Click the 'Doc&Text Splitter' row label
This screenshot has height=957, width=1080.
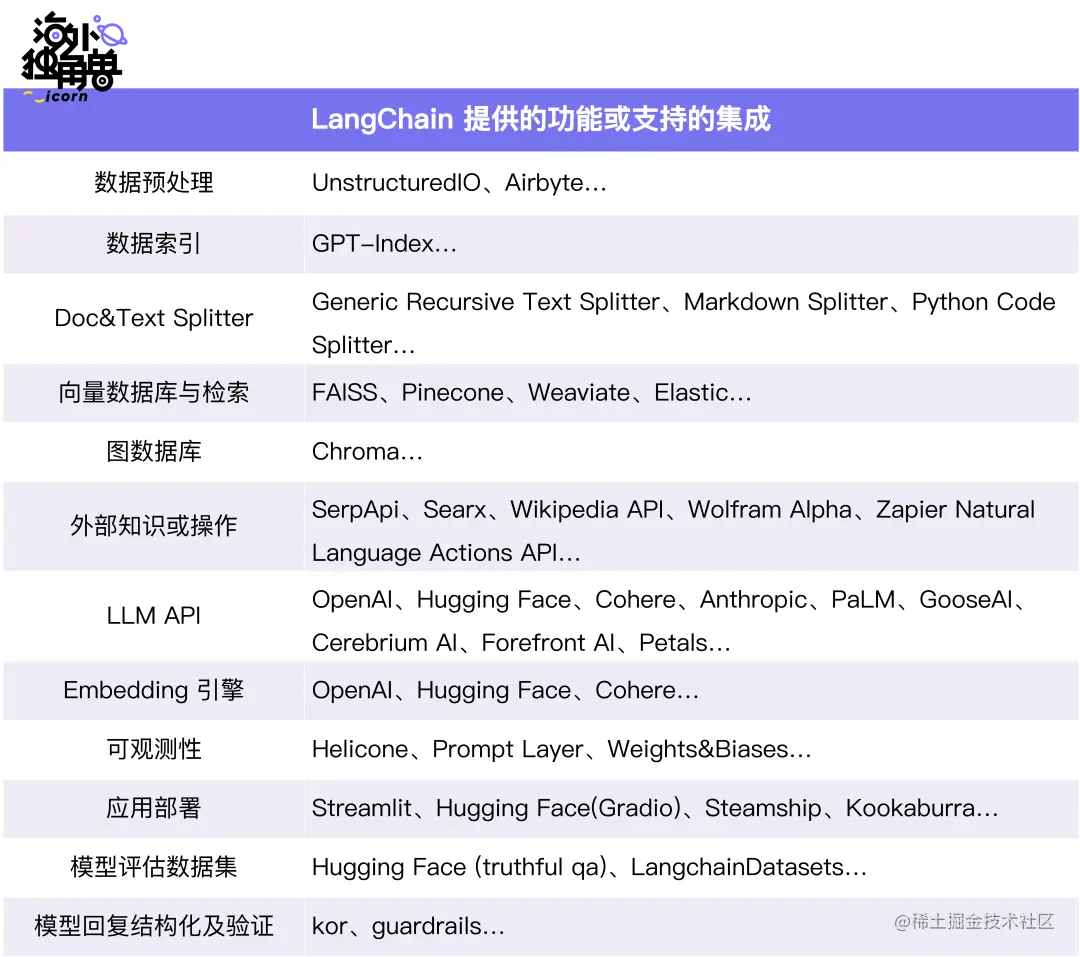[x=154, y=318]
